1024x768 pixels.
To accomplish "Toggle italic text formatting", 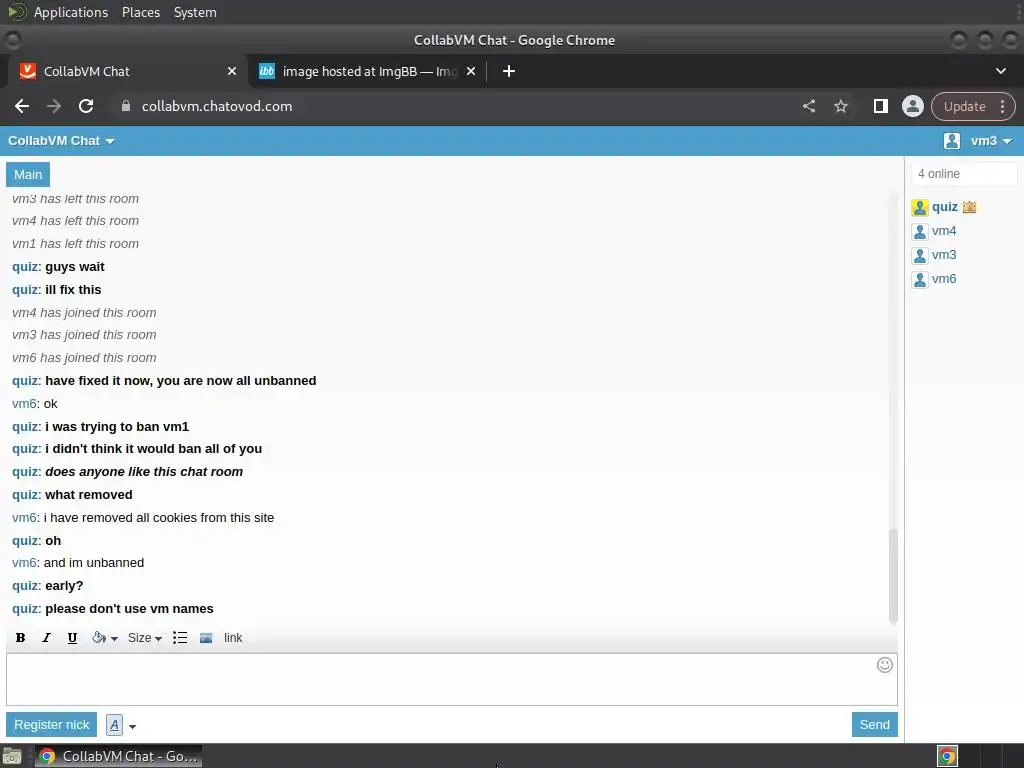I will pyautogui.click(x=46, y=638).
